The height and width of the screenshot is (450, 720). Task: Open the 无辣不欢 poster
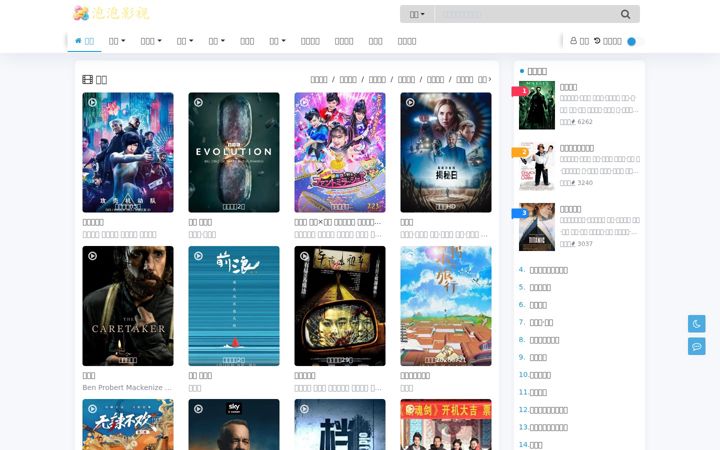pyautogui.click(x=128, y=425)
